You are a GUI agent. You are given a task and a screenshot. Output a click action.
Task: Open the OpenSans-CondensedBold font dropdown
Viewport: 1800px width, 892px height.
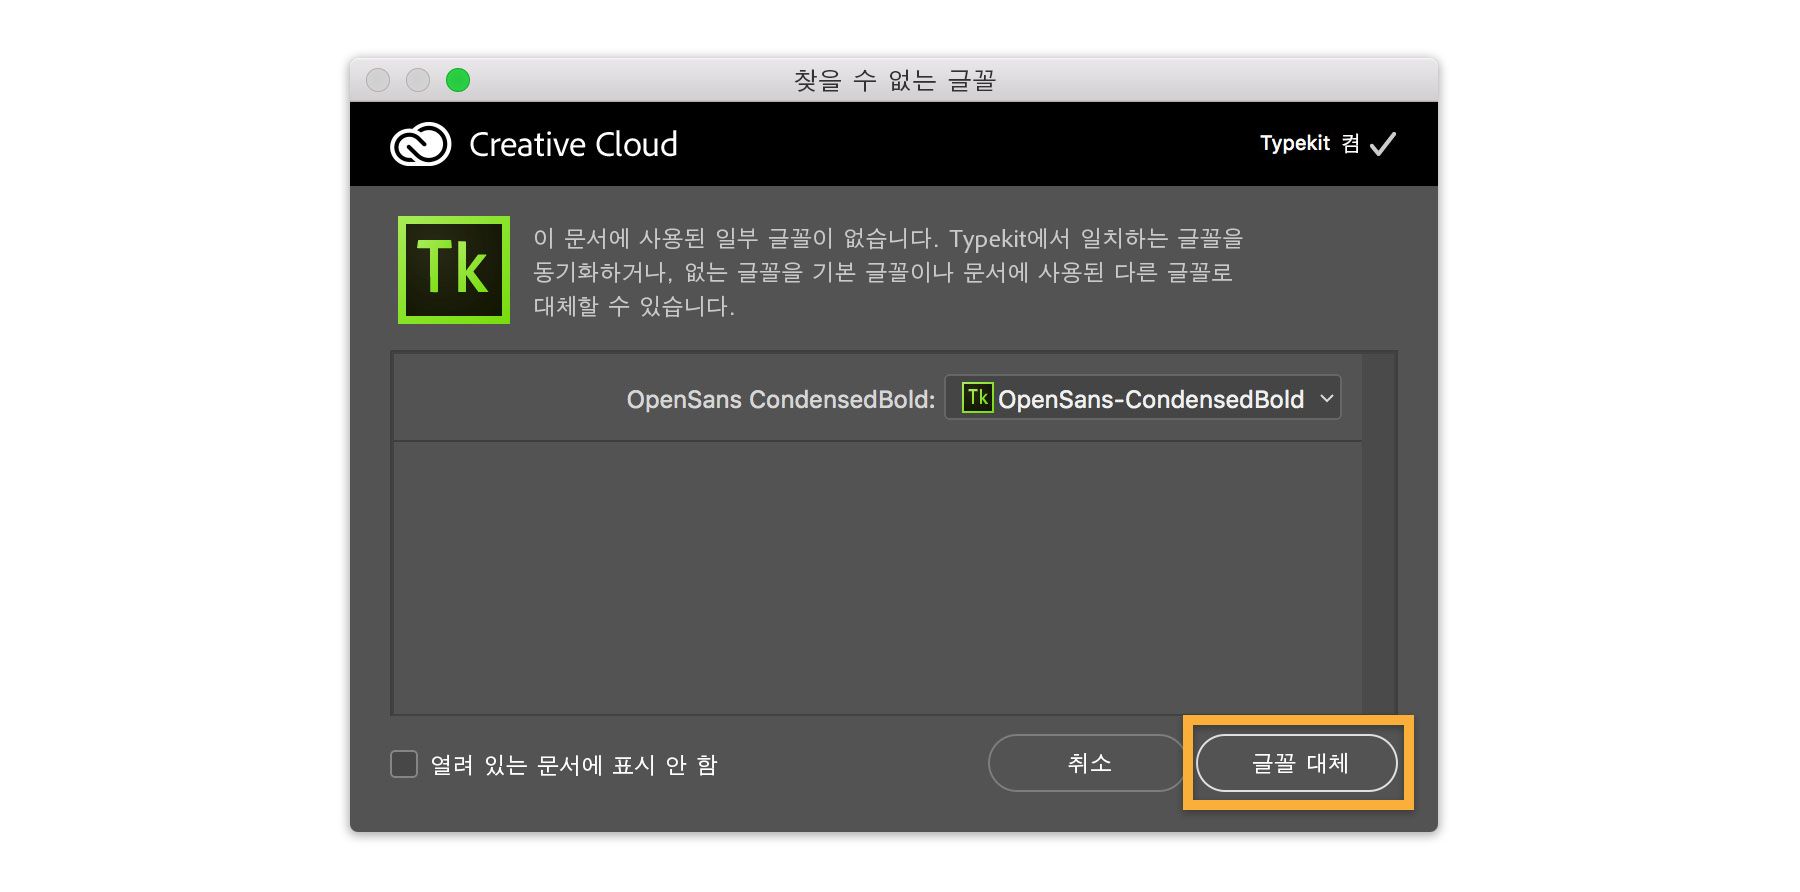[1142, 398]
